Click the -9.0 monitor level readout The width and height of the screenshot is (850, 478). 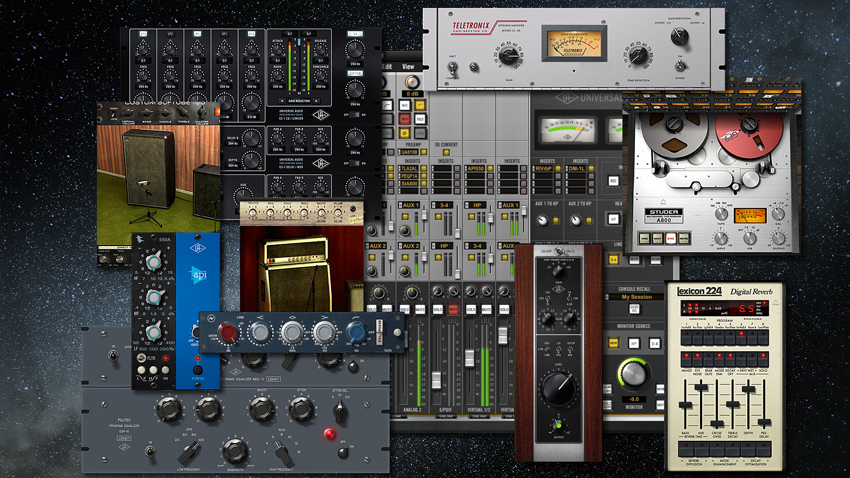633,399
